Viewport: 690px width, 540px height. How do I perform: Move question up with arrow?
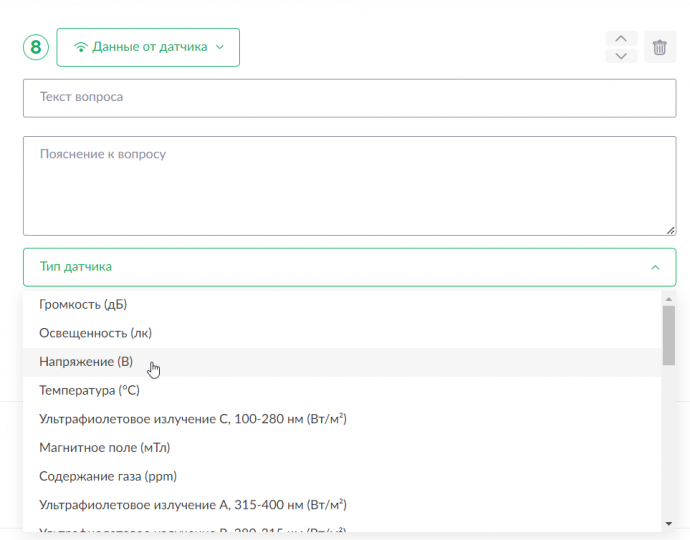(x=621, y=39)
